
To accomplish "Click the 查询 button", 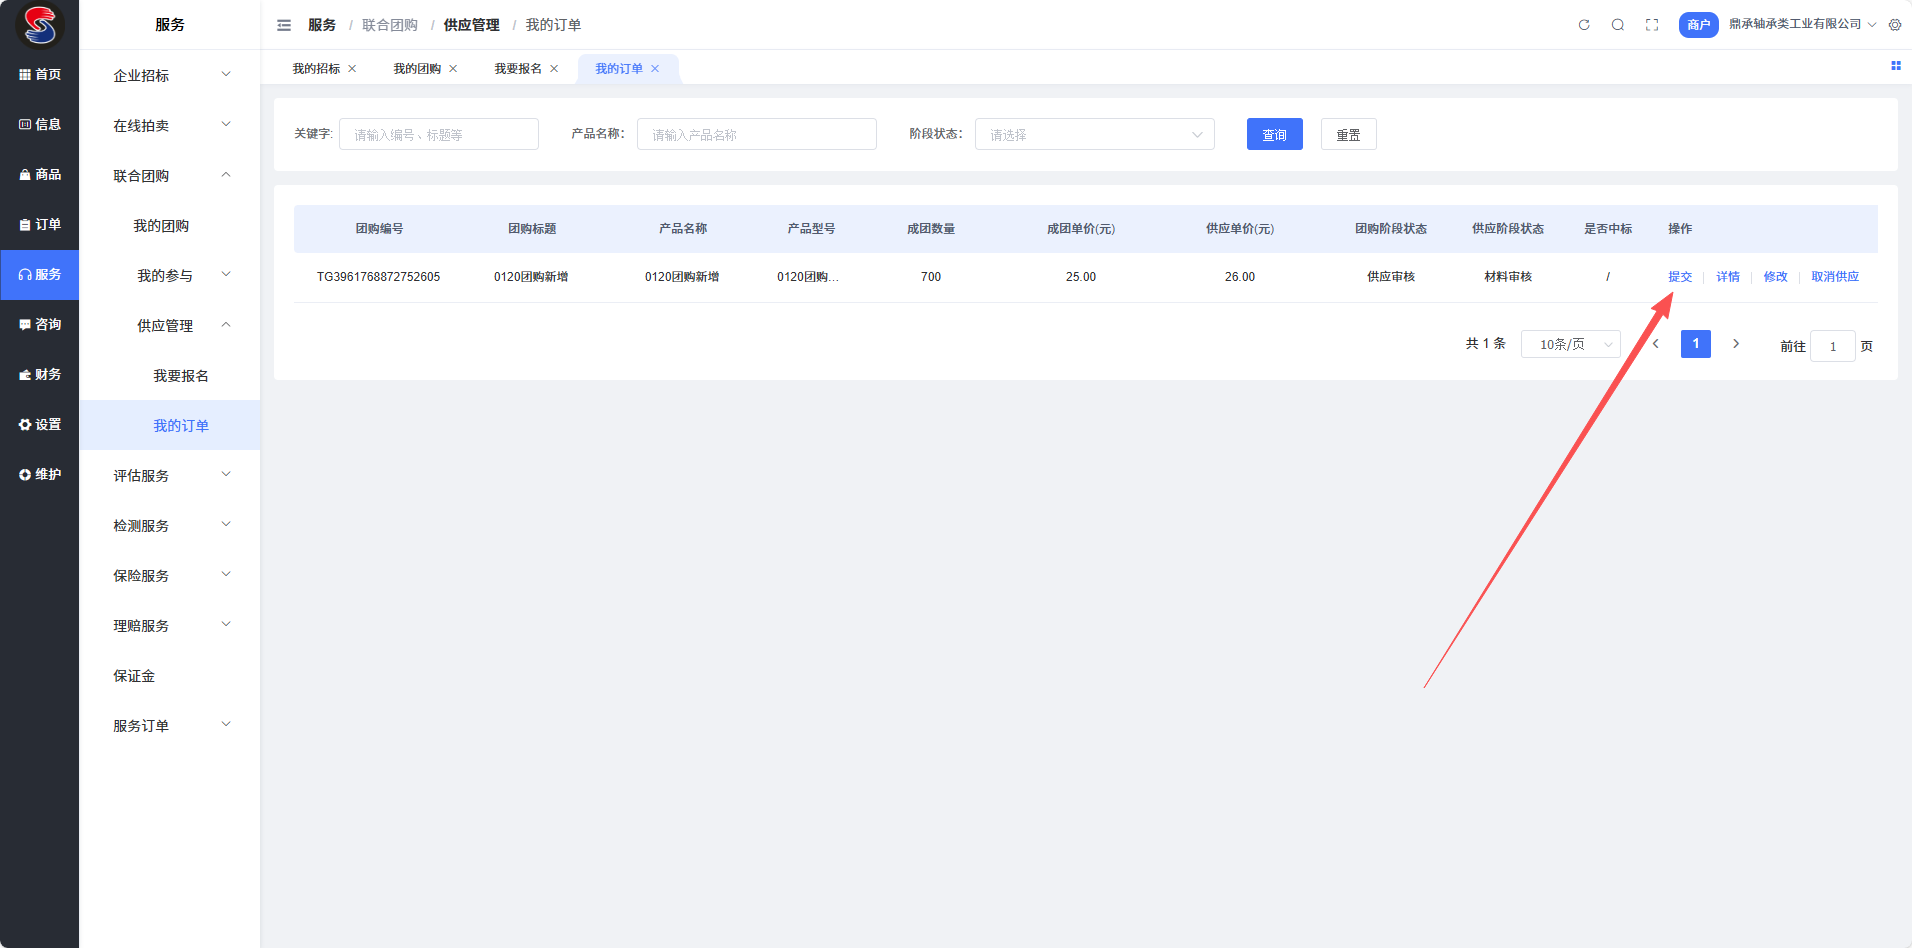I will click(x=1274, y=135).
